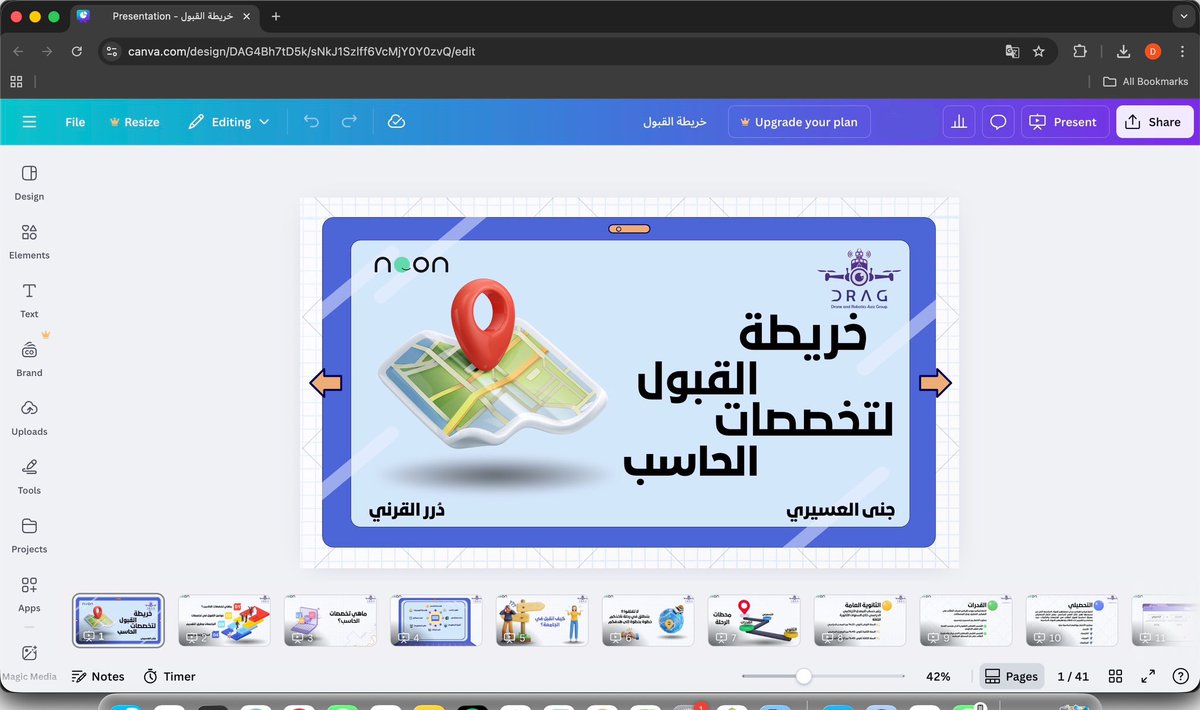Adjust the zoom slider at the bottom

click(803, 676)
